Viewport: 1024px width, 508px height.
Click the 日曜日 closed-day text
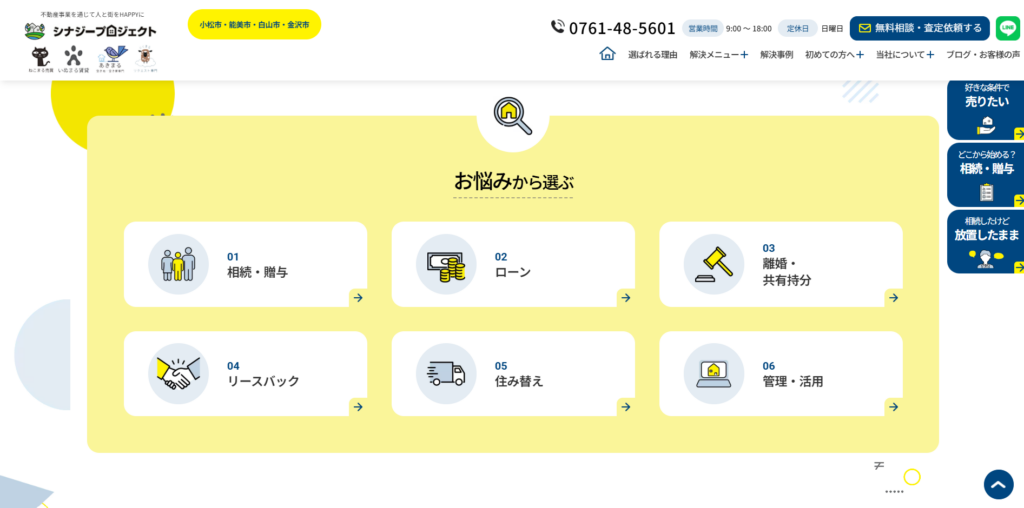(832, 29)
